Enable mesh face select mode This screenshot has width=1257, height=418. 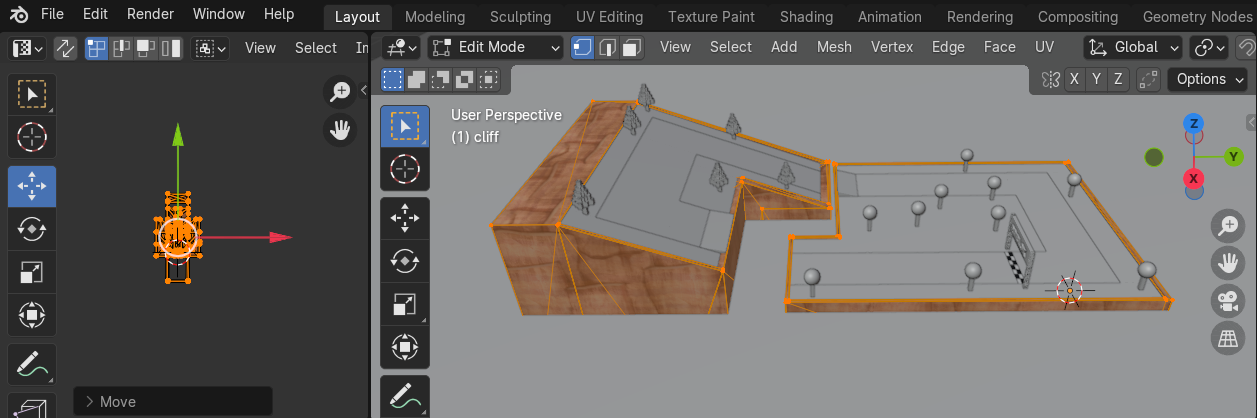point(632,47)
